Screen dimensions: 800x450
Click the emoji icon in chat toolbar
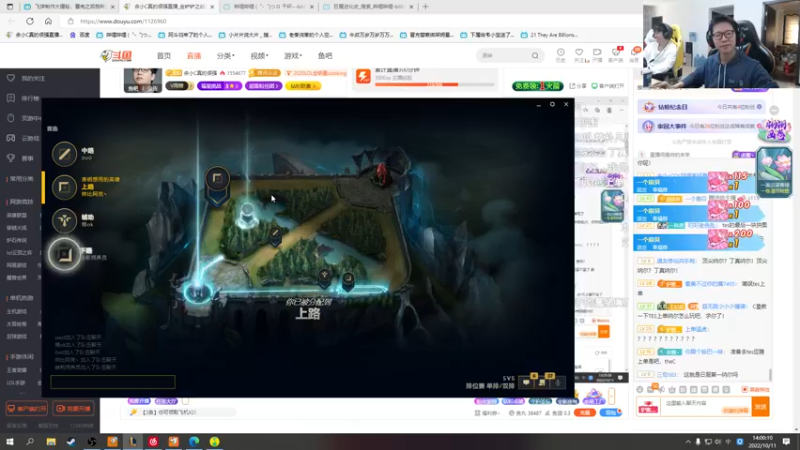click(x=640, y=389)
